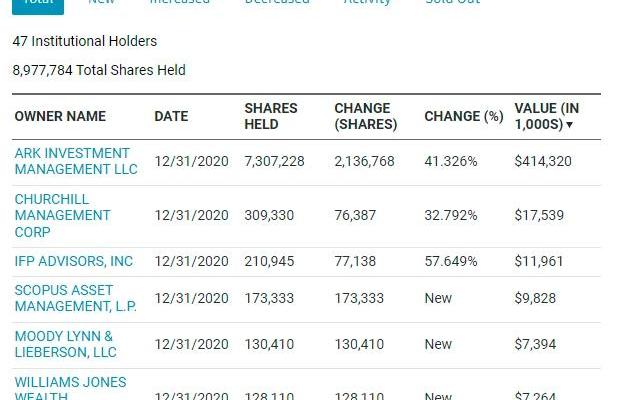Switch to the New holders tab

101,3
